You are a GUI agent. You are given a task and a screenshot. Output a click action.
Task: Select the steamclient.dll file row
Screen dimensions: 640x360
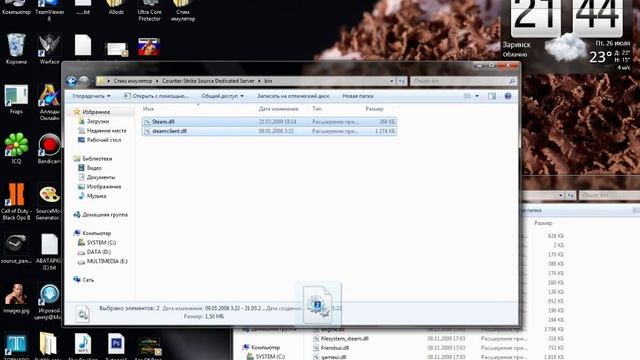click(x=269, y=131)
